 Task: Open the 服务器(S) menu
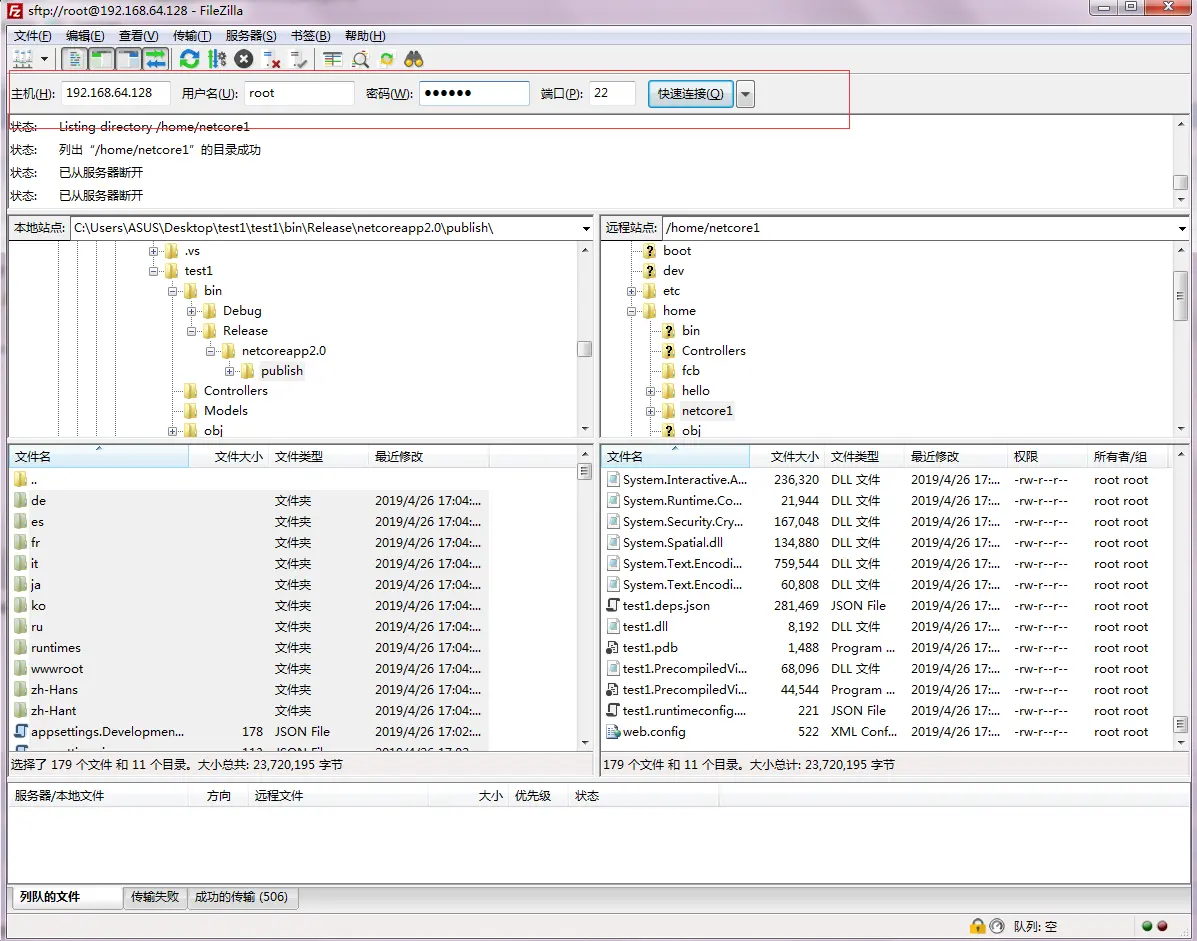[250, 36]
